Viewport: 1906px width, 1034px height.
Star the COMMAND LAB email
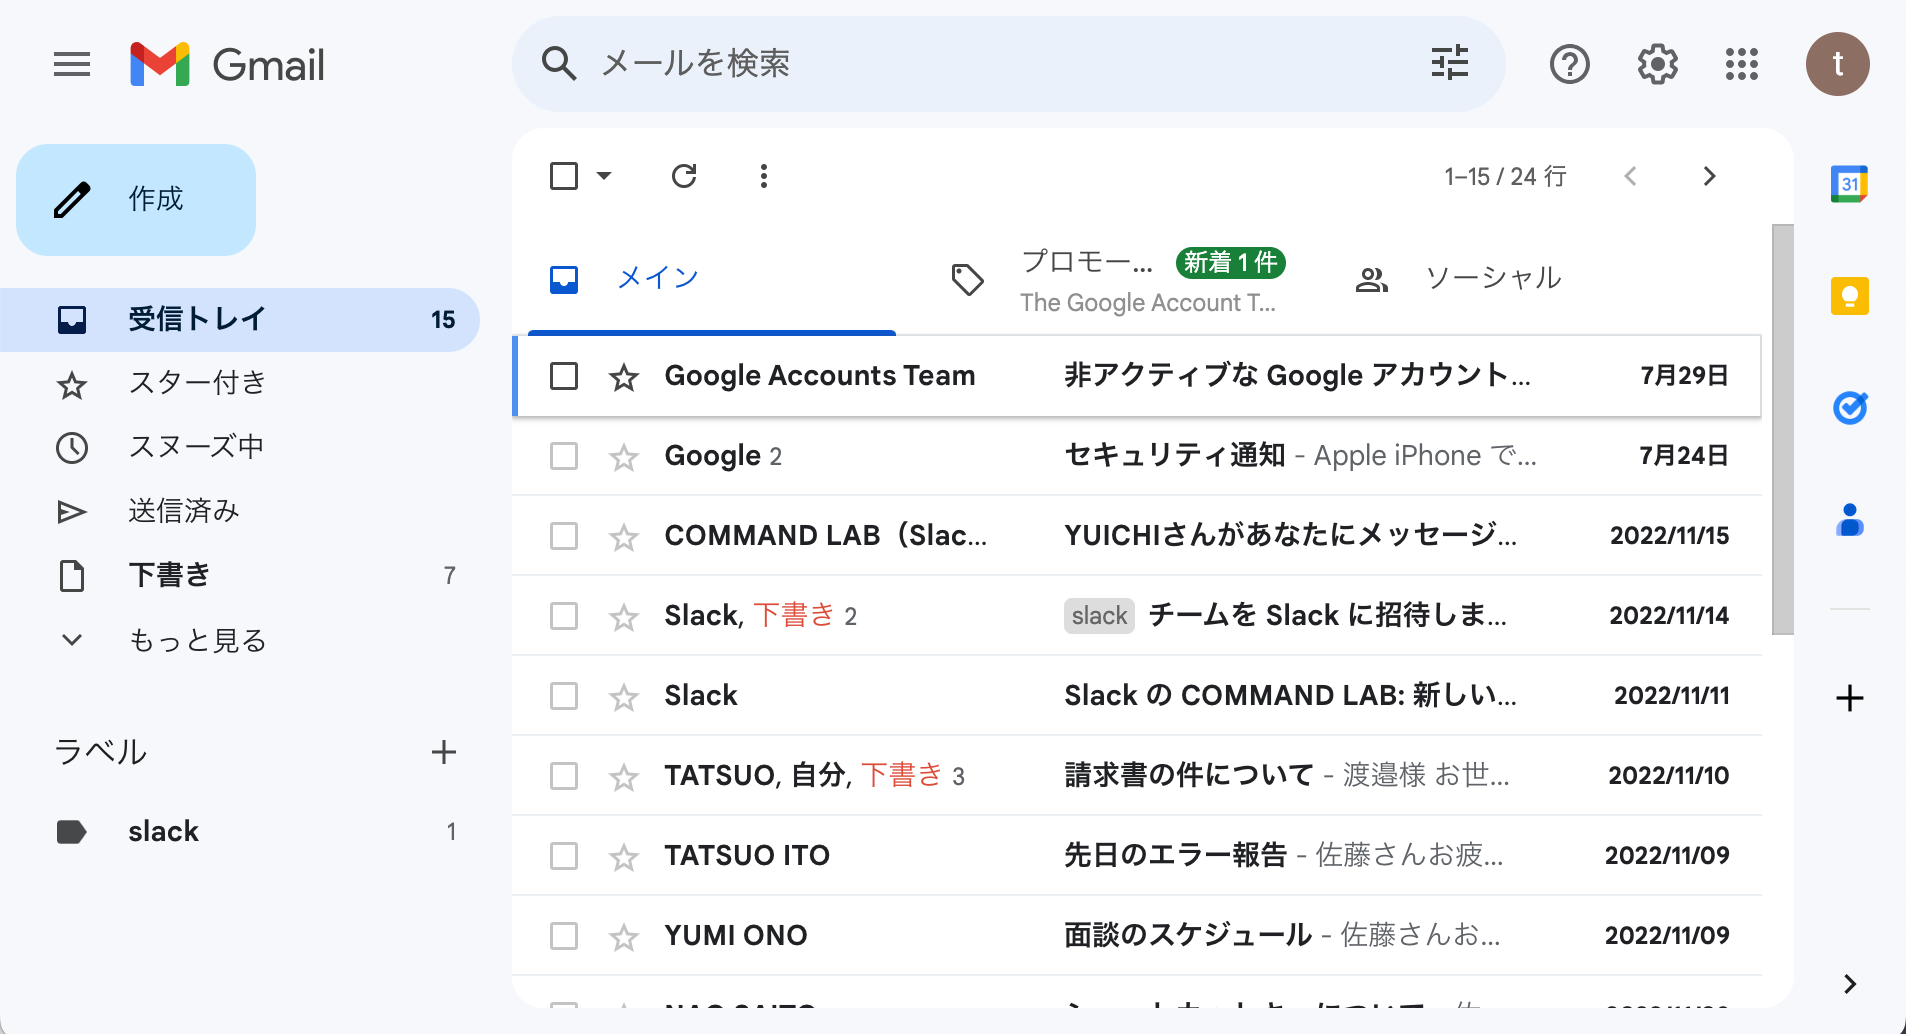[624, 537]
